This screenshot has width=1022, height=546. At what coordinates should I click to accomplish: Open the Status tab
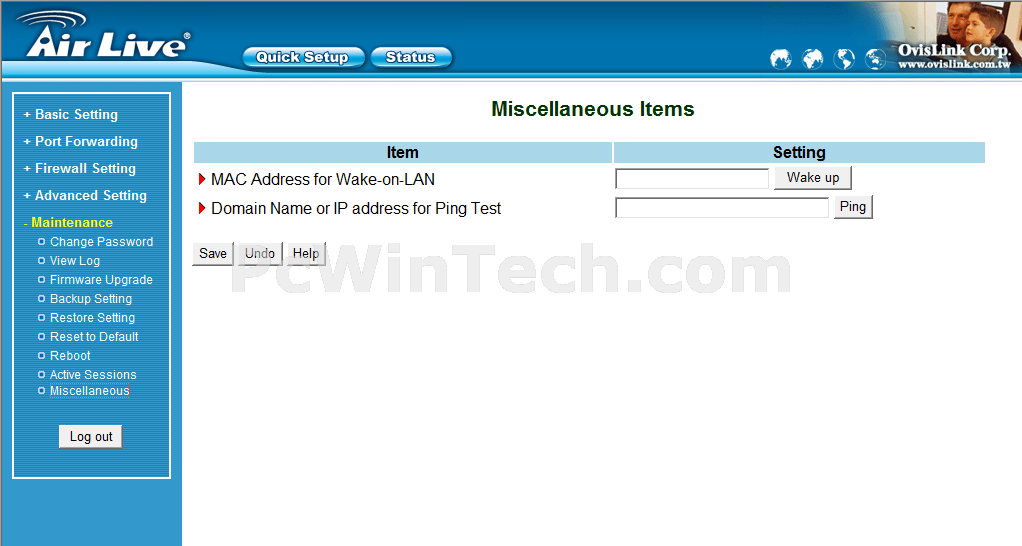[x=411, y=57]
